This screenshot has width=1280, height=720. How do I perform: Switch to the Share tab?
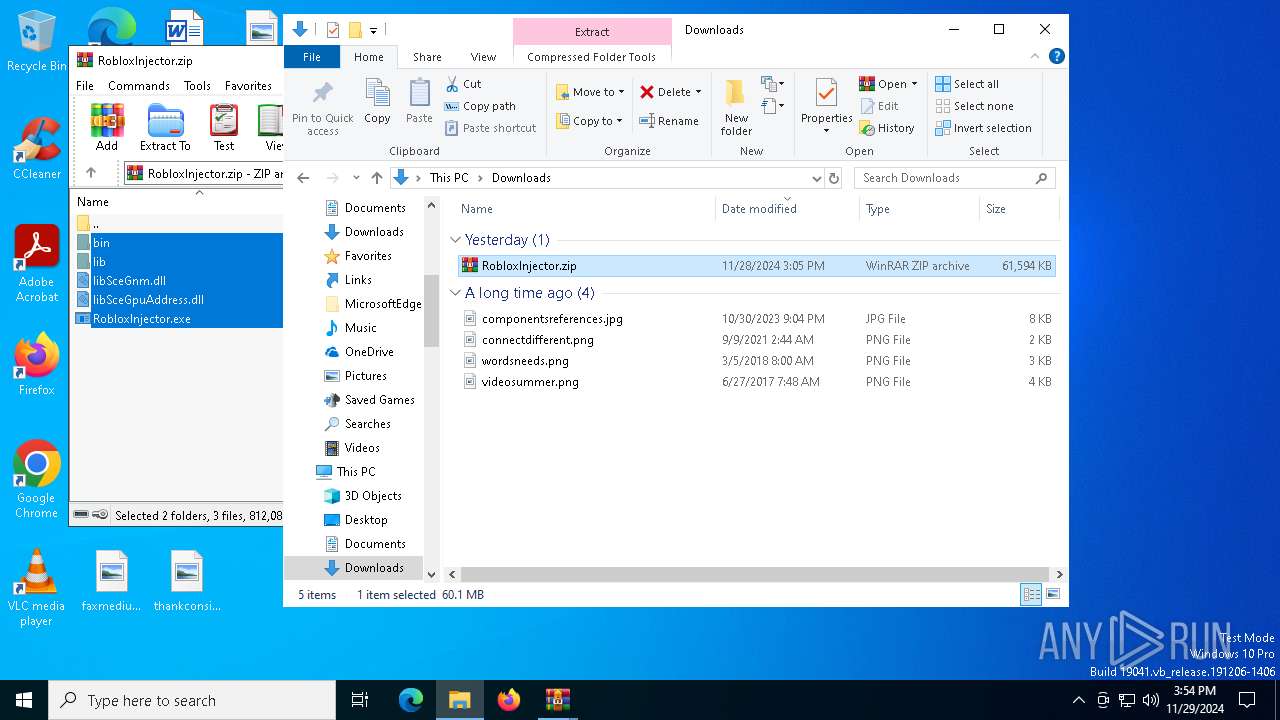pos(427,57)
